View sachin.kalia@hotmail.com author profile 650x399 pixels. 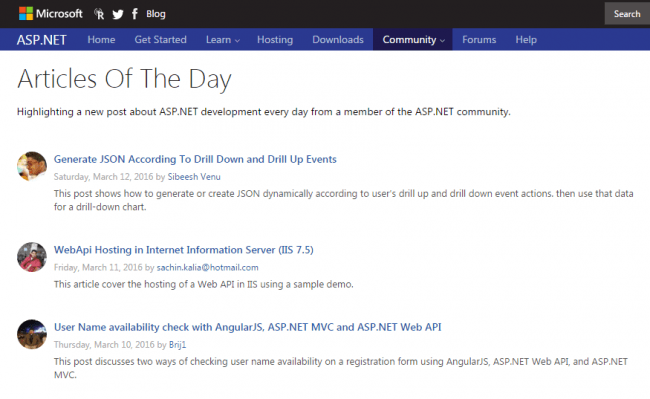207,268
